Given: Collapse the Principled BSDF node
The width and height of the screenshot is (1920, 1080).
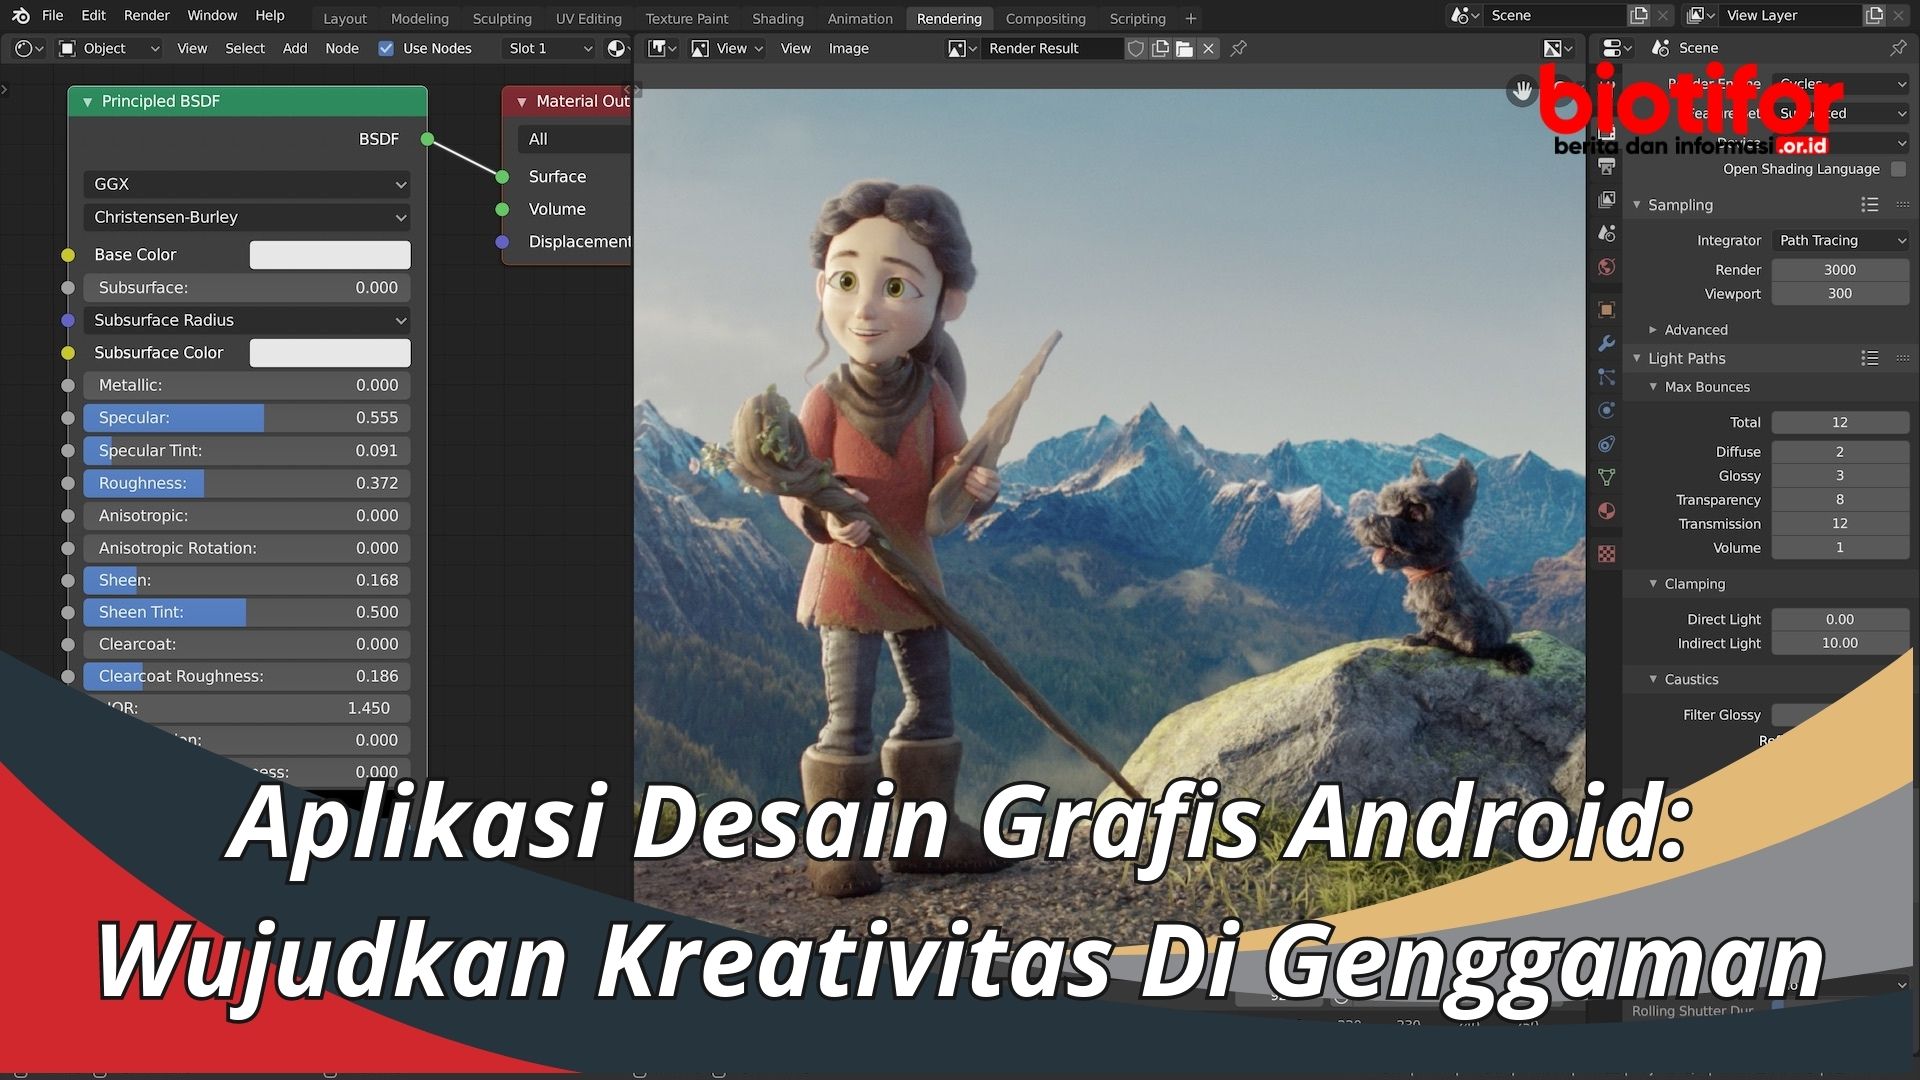Looking at the screenshot, I should (x=88, y=101).
